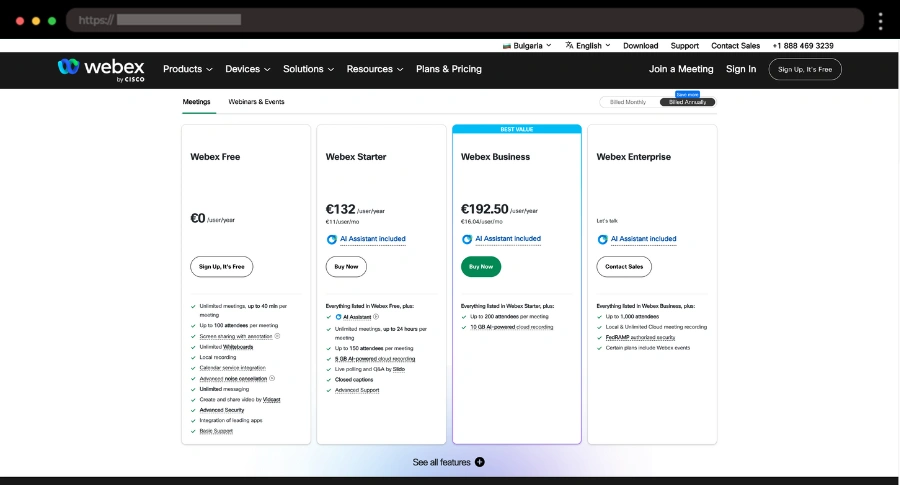Click the BEST VALUE banner
The image size is (900, 485).
coord(517,129)
